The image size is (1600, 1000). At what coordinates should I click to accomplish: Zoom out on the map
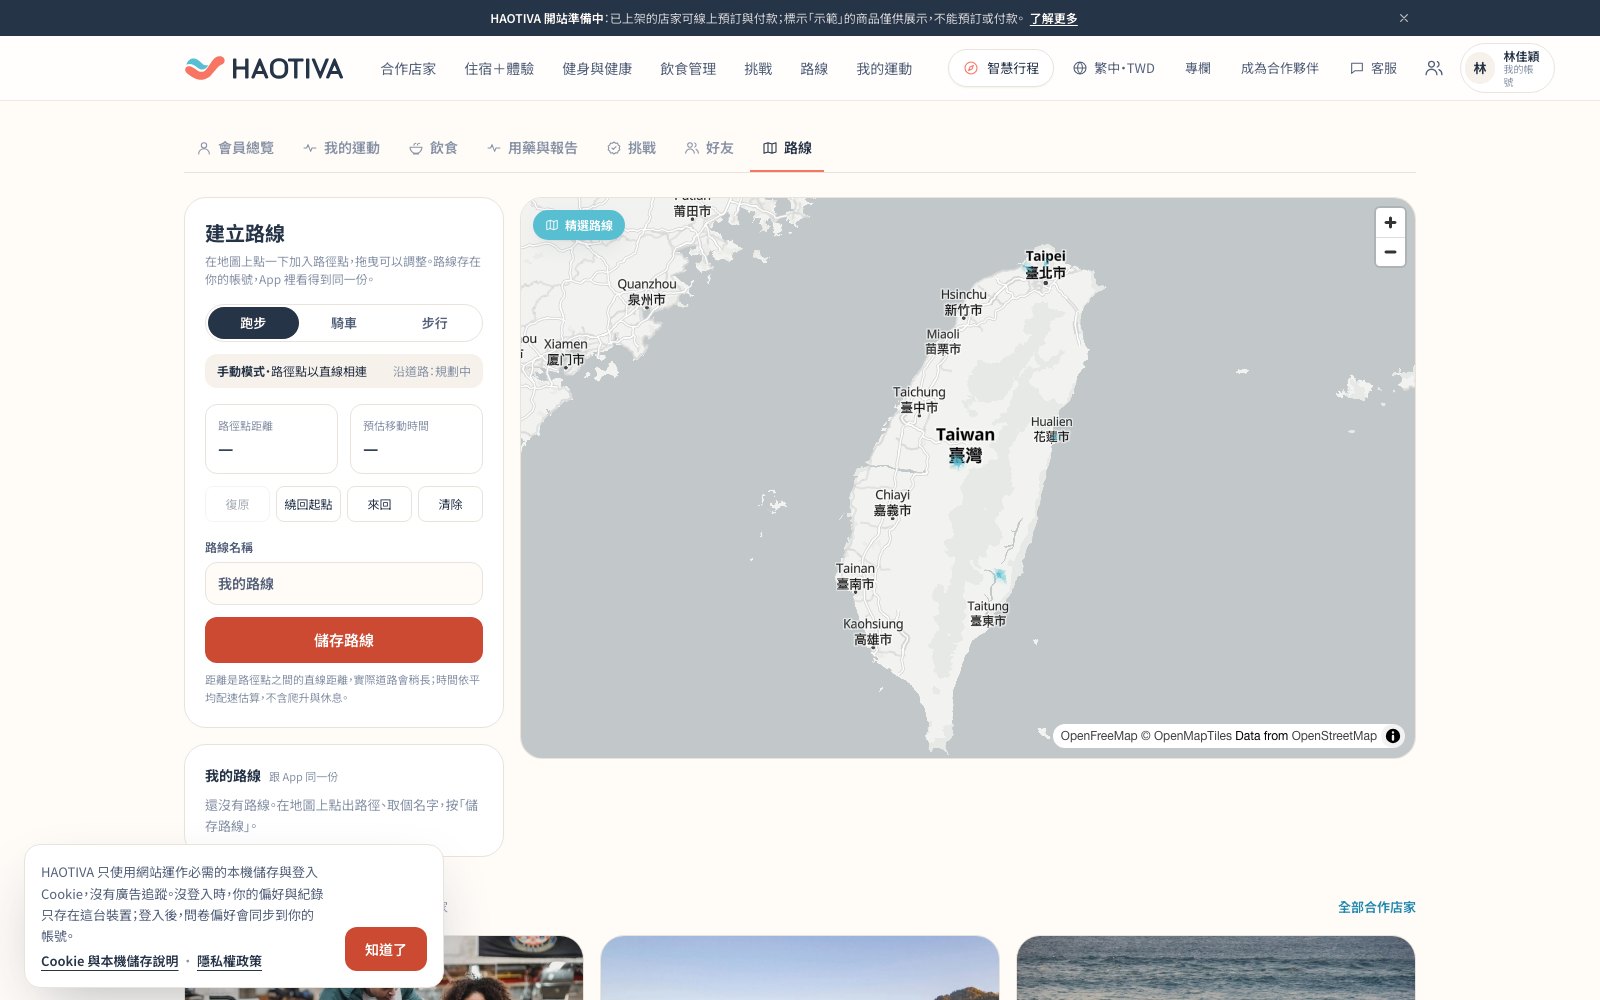[x=1390, y=252]
